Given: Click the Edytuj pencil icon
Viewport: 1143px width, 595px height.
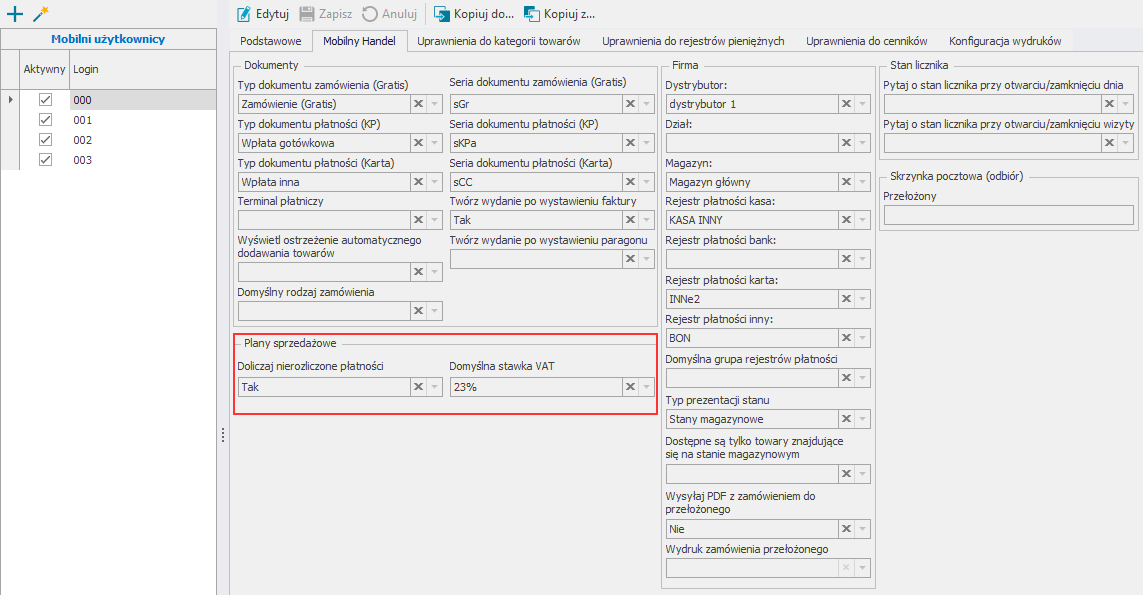Looking at the screenshot, I should click(244, 14).
